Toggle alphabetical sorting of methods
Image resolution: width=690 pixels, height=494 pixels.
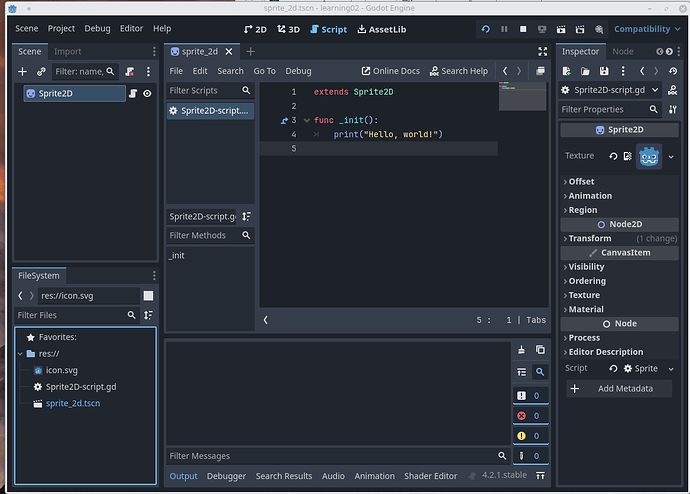tap(246, 216)
